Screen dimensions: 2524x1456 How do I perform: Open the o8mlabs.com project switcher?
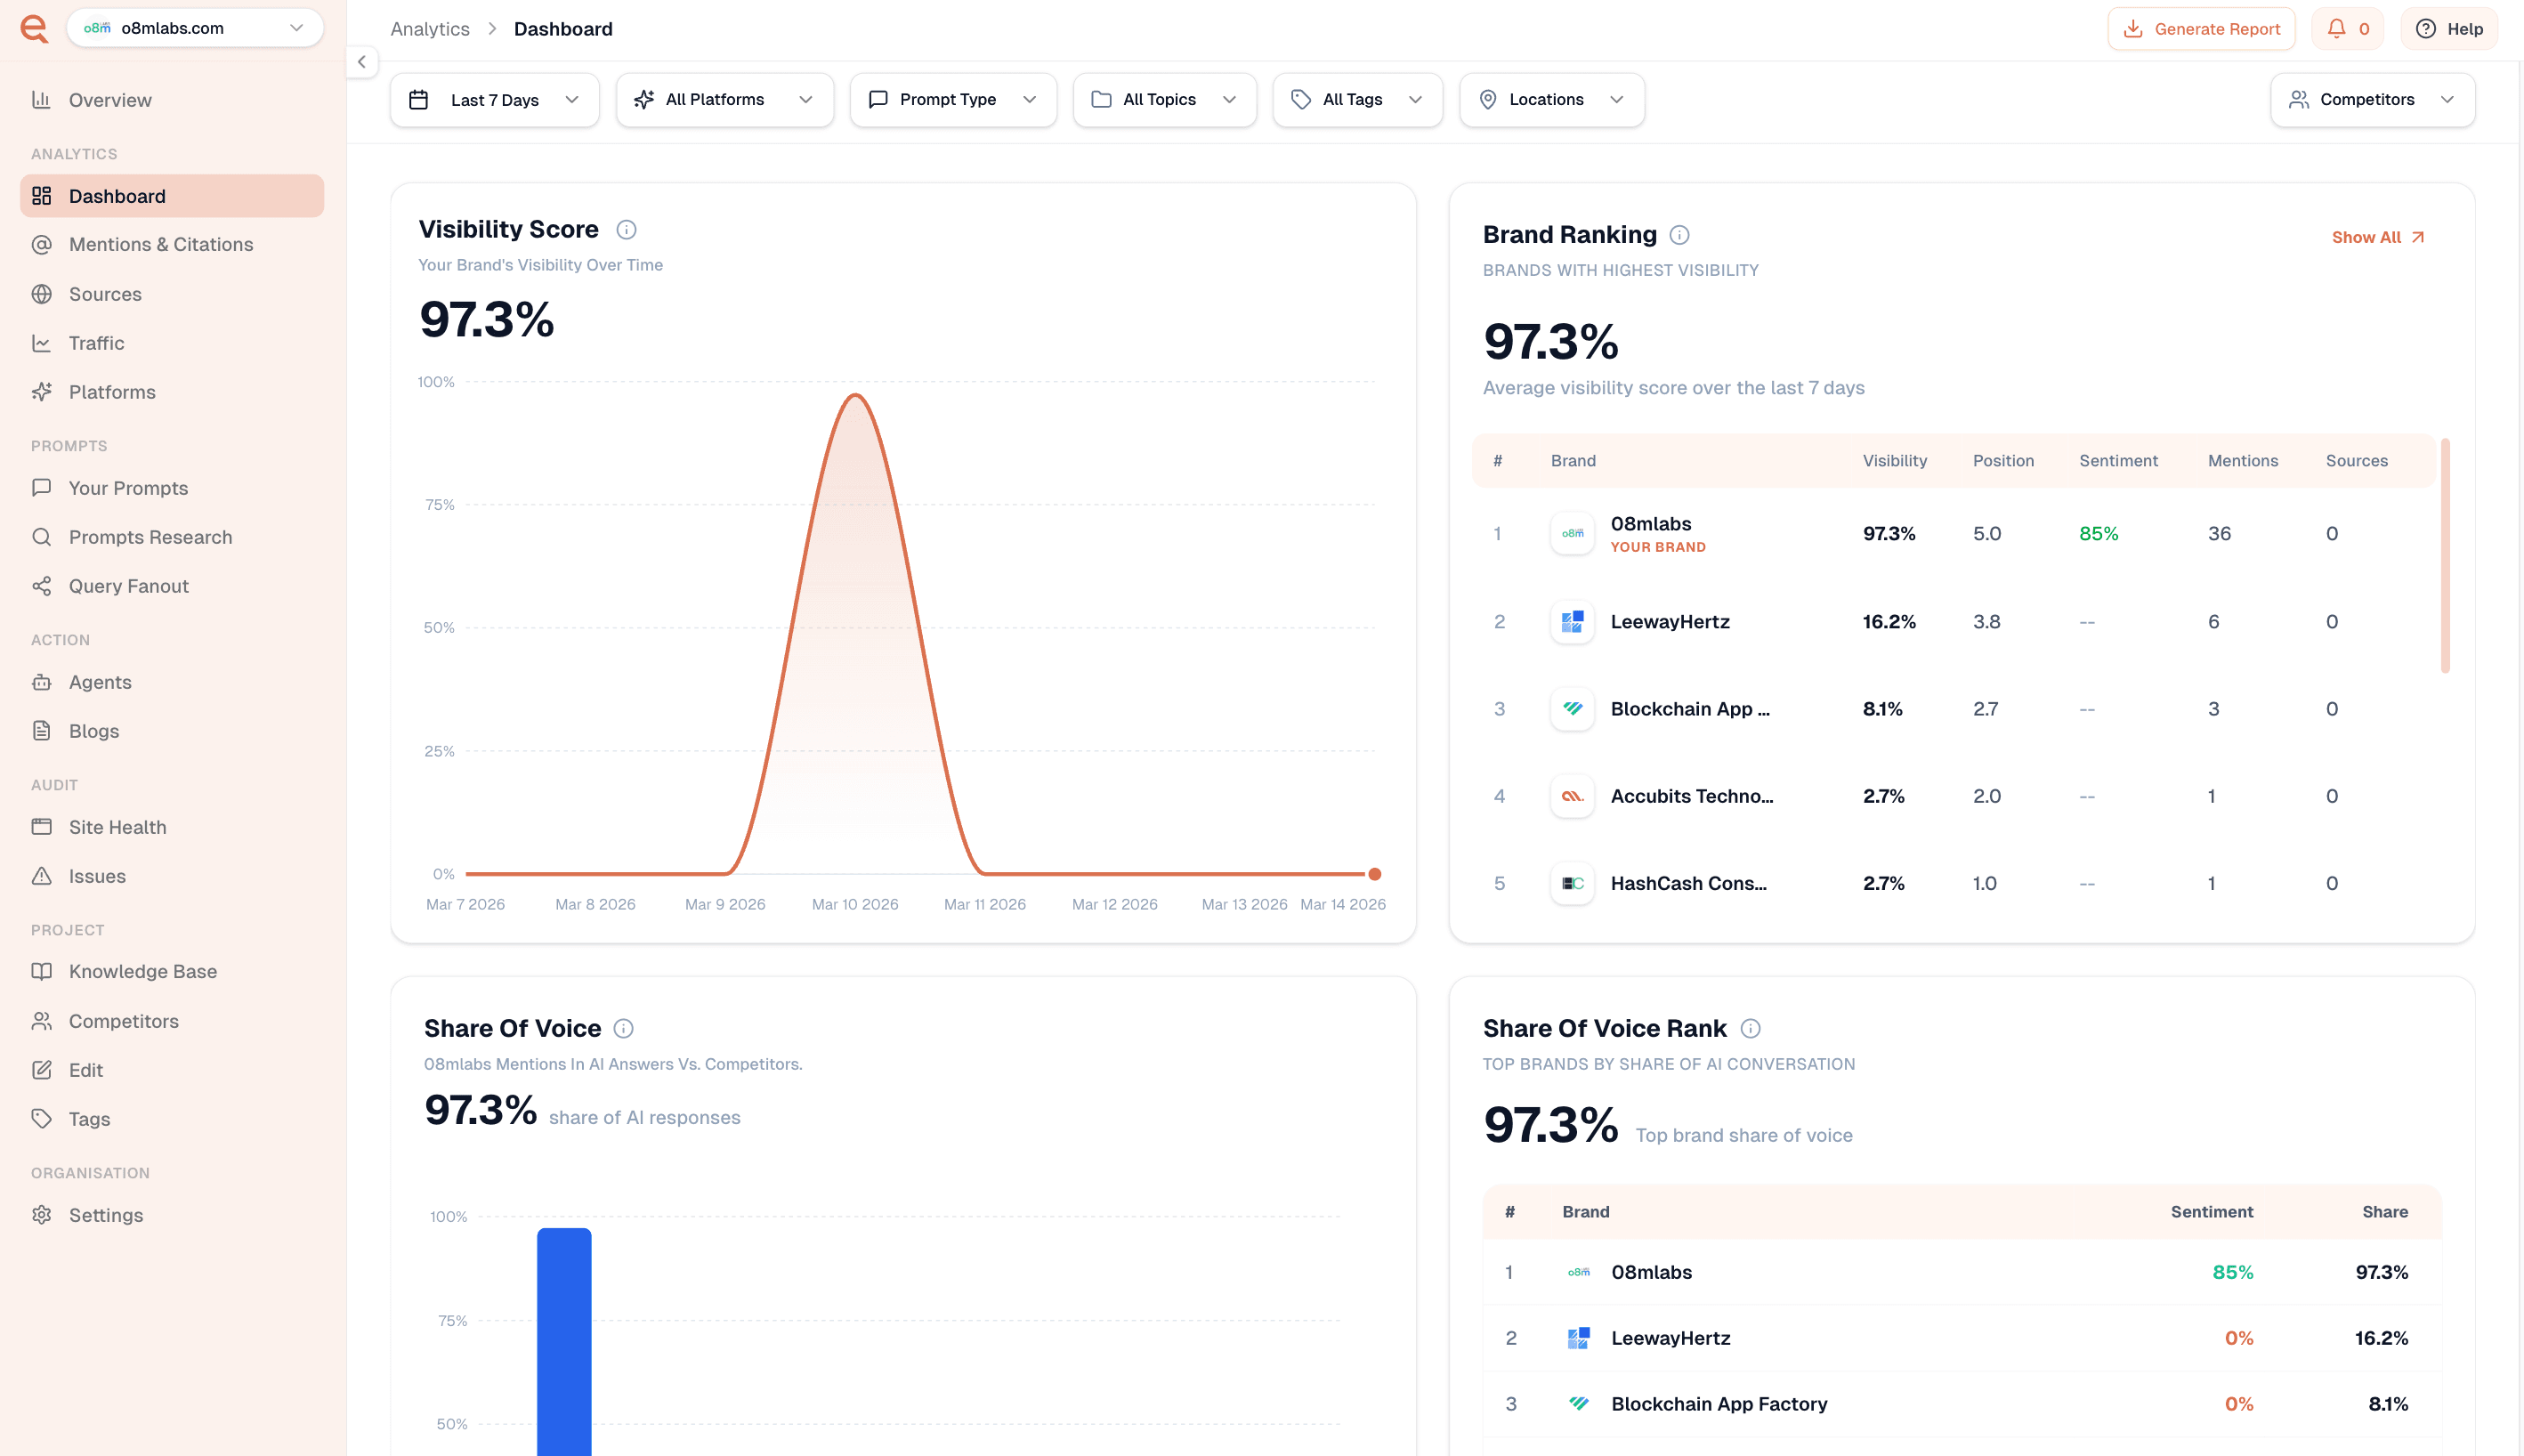[x=194, y=27]
